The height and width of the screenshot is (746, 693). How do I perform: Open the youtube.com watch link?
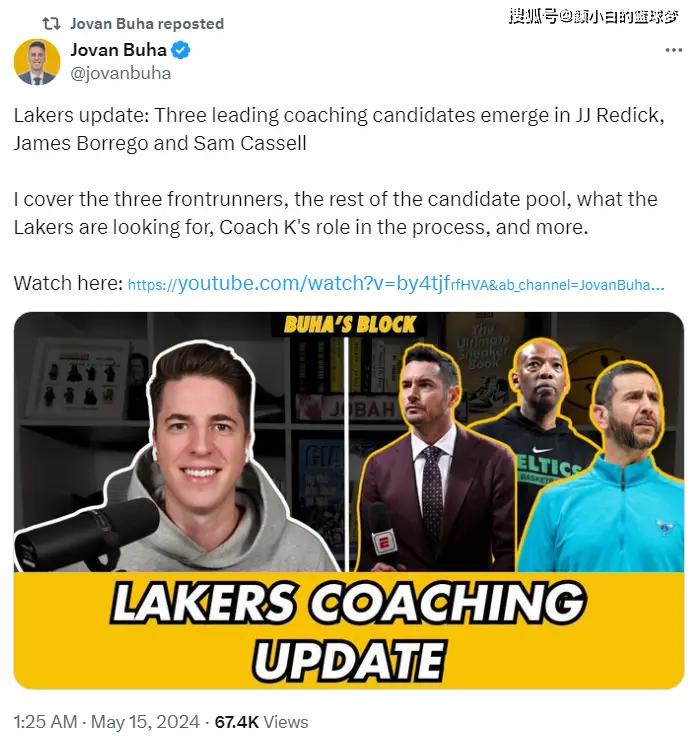click(x=396, y=284)
